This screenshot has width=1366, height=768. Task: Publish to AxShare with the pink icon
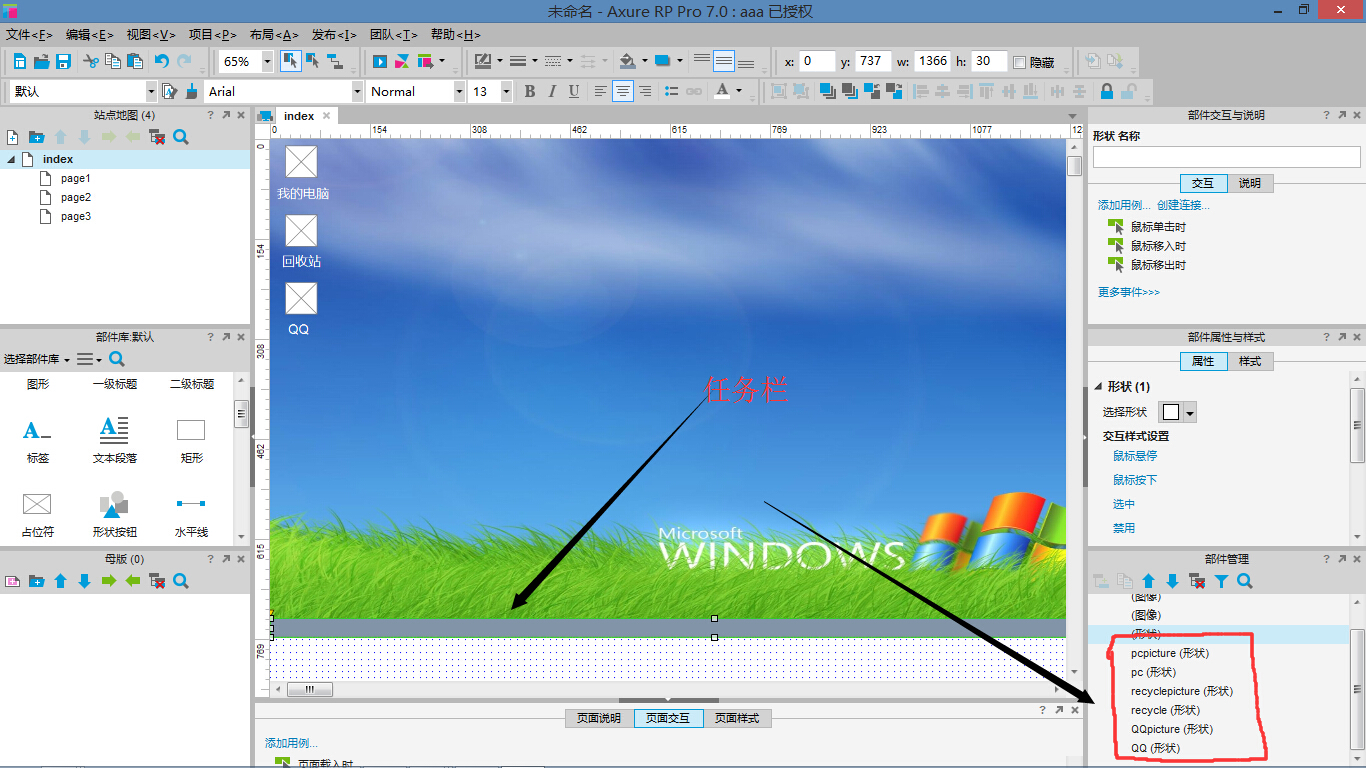401,62
